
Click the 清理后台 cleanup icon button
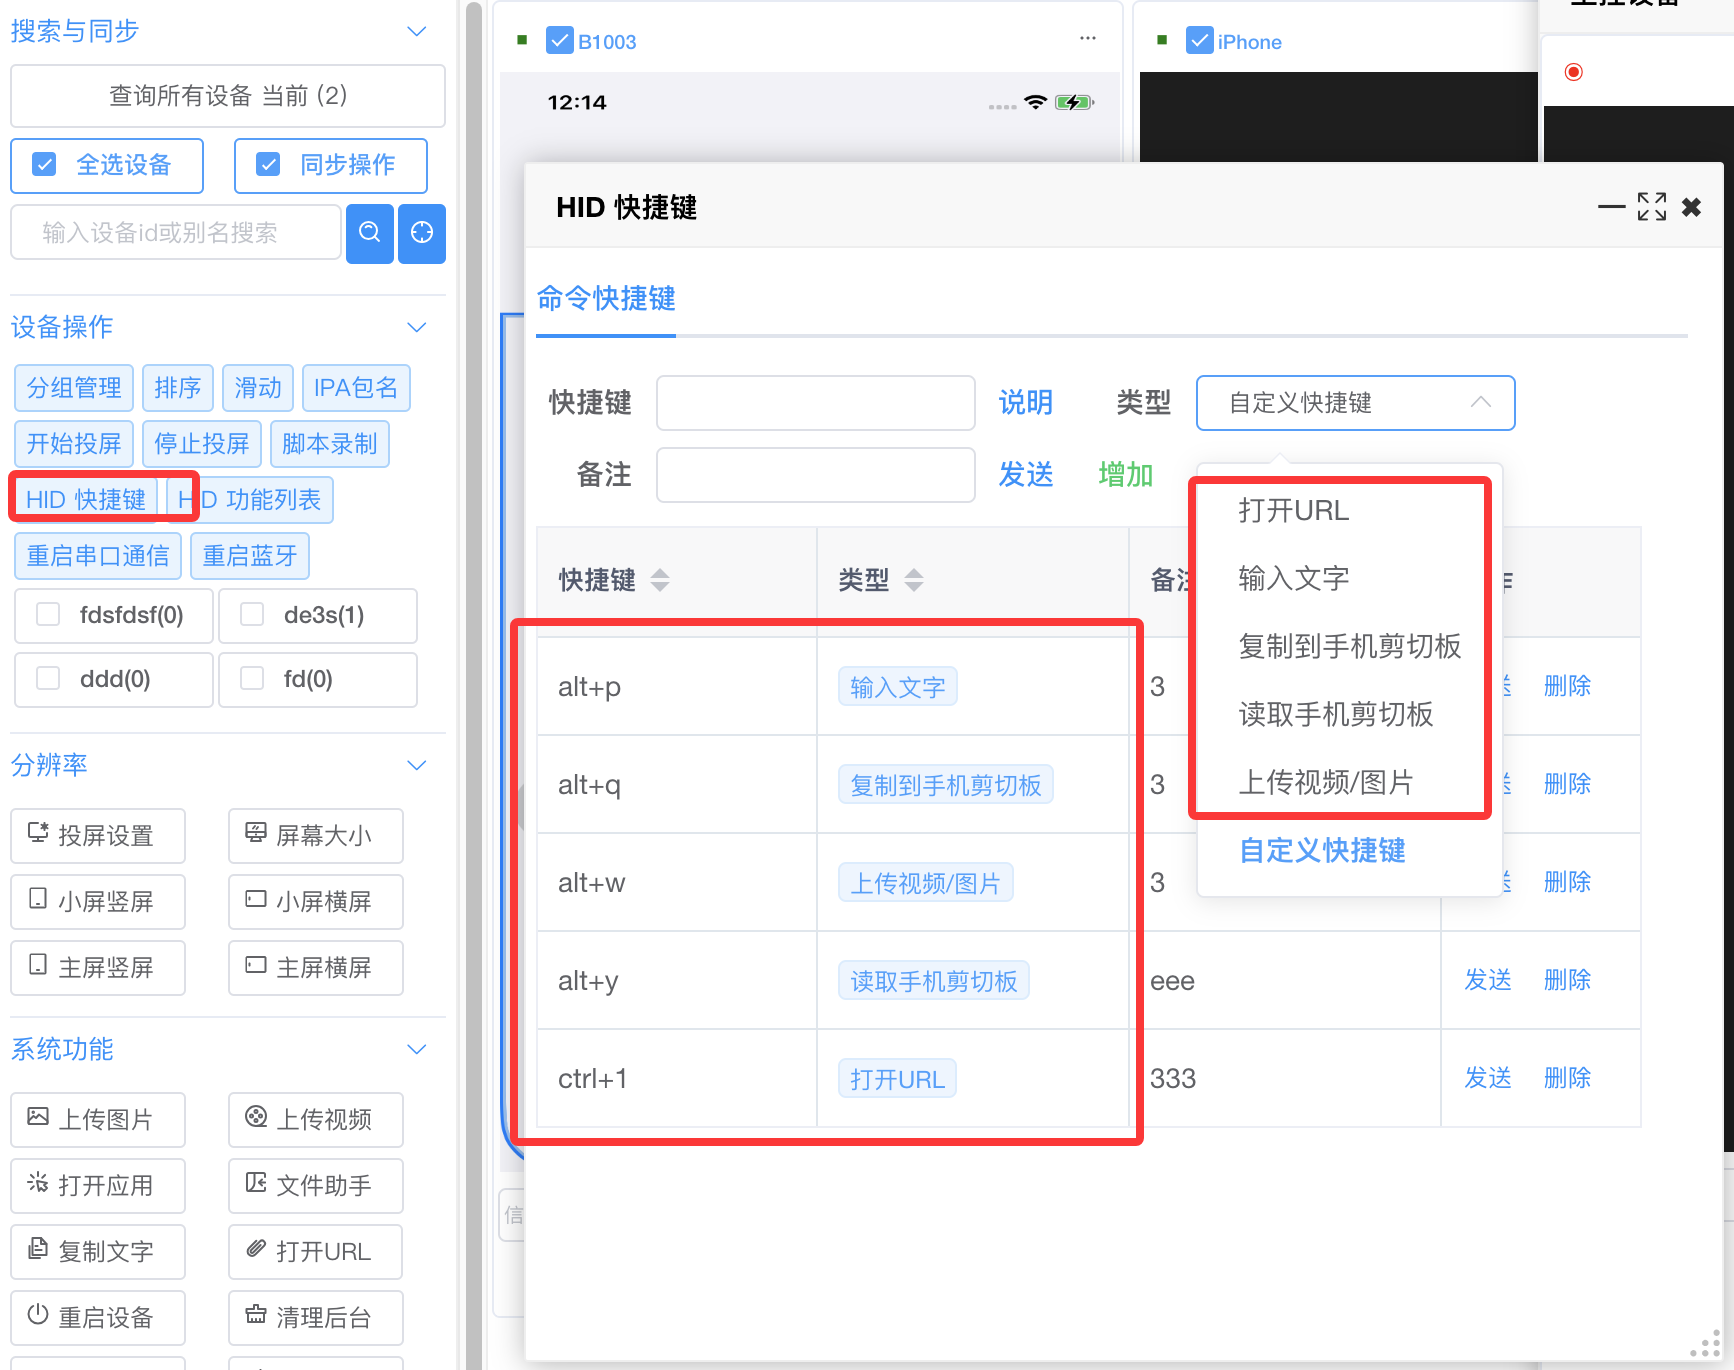click(x=315, y=1317)
